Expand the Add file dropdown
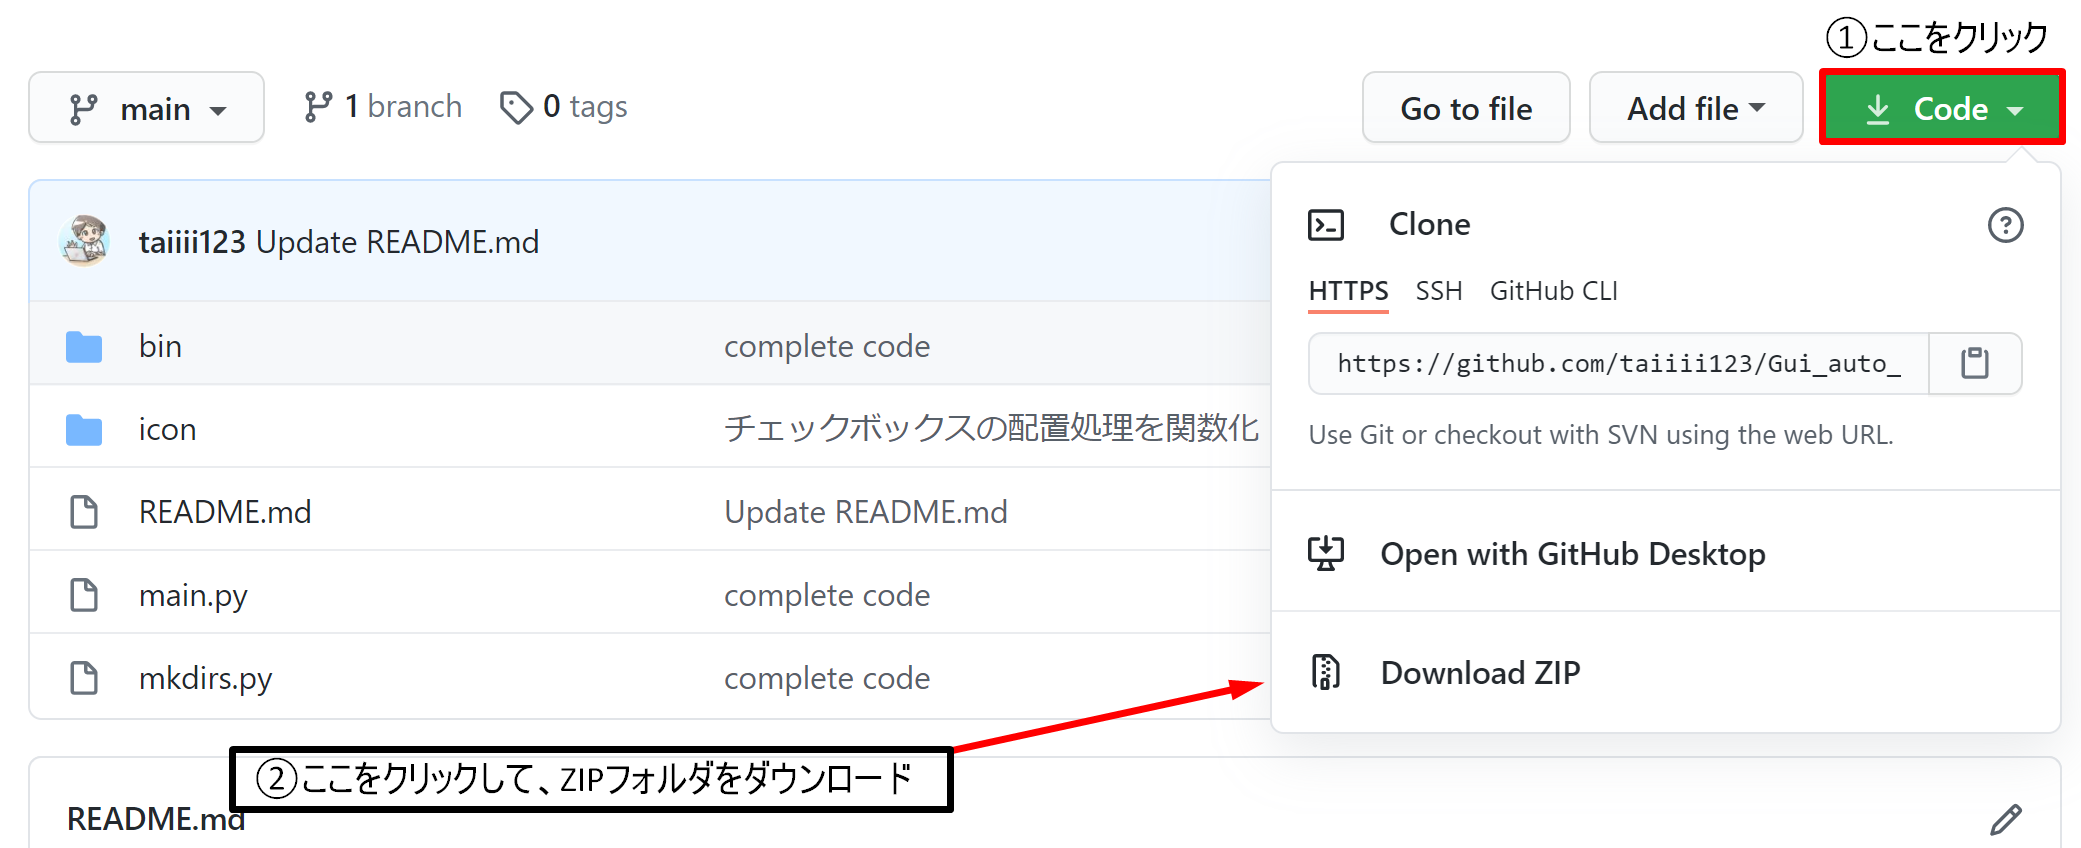The width and height of the screenshot is (2081, 848). 1696,108
